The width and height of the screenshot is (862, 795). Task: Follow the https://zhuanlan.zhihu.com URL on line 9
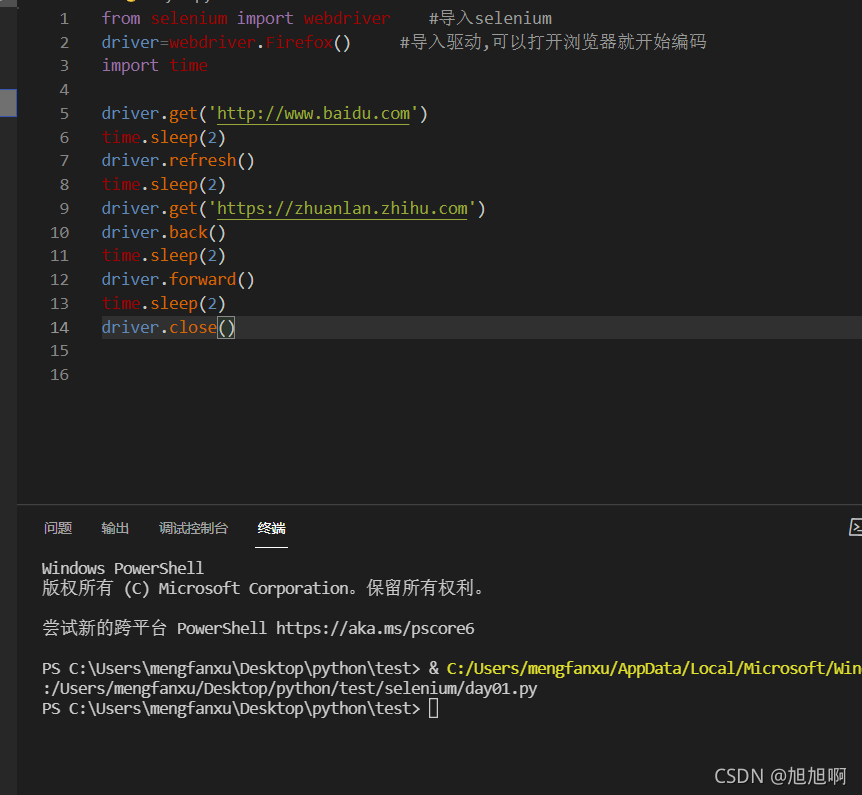[x=342, y=208]
